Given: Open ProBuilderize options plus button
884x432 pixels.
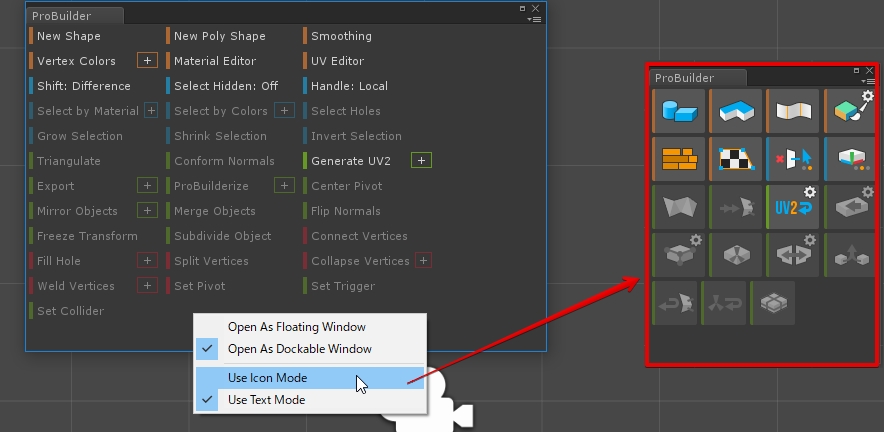Looking at the screenshot, I should [x=284, y=186].
